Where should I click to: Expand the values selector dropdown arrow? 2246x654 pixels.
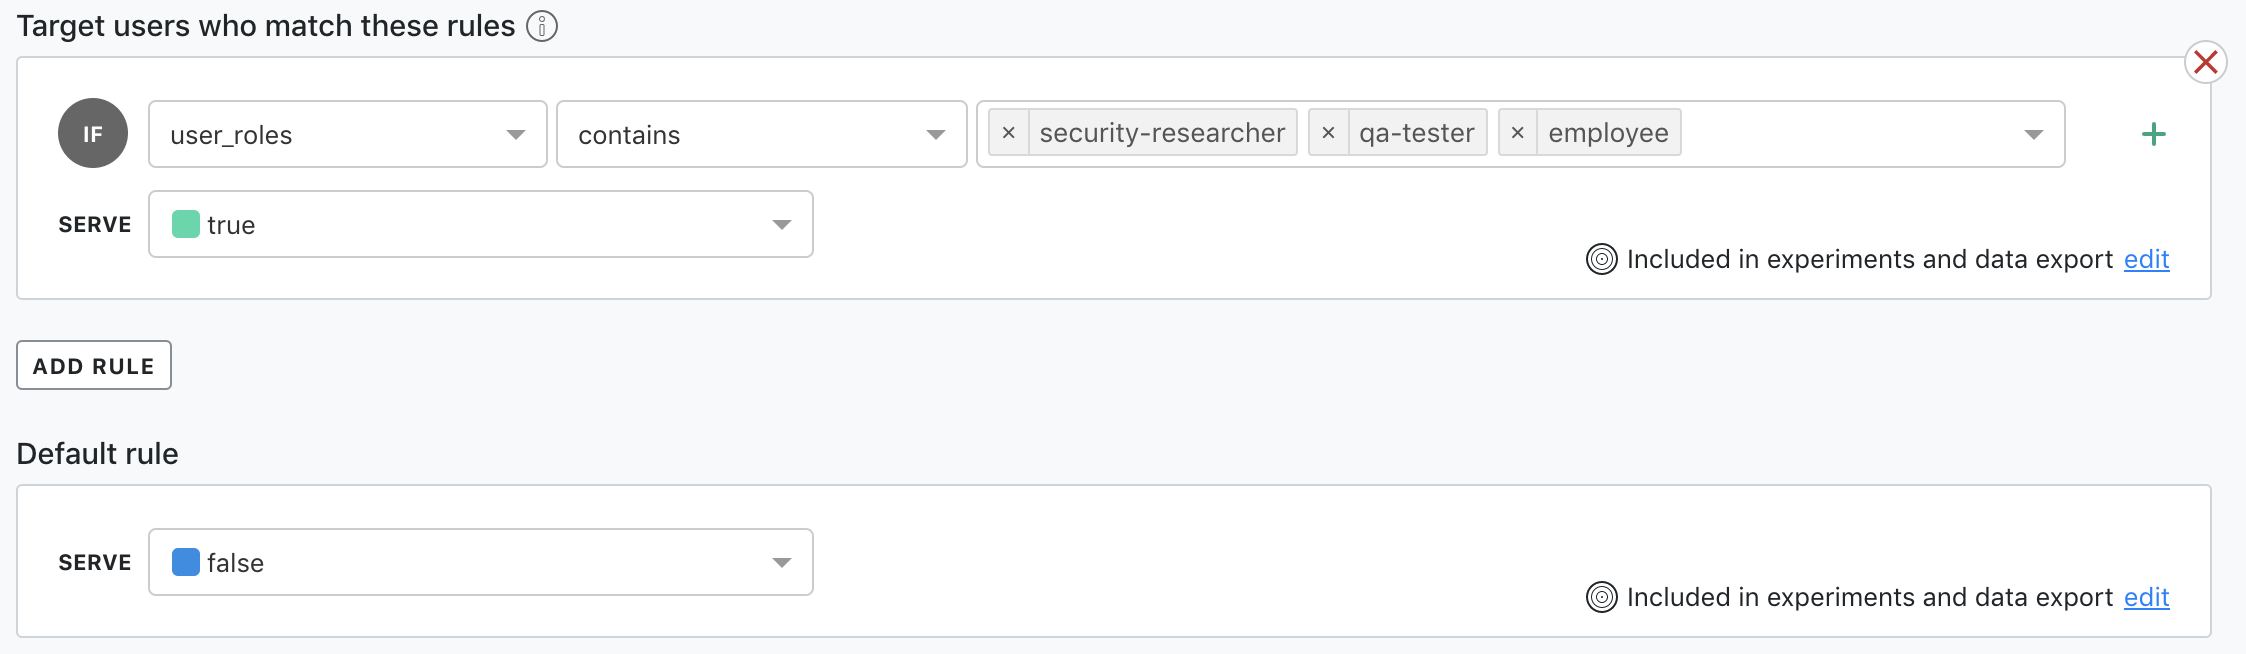pyautogui.click(x=2034, y=134)
